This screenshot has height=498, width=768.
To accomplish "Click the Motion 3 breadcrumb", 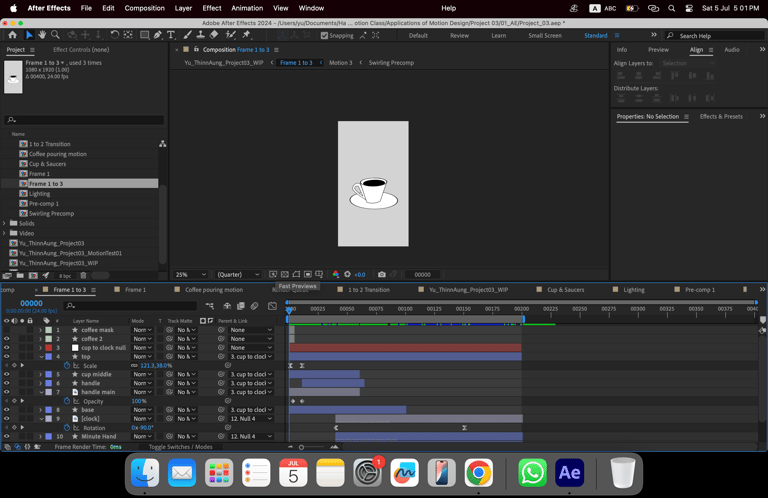I will pos(340,63).
